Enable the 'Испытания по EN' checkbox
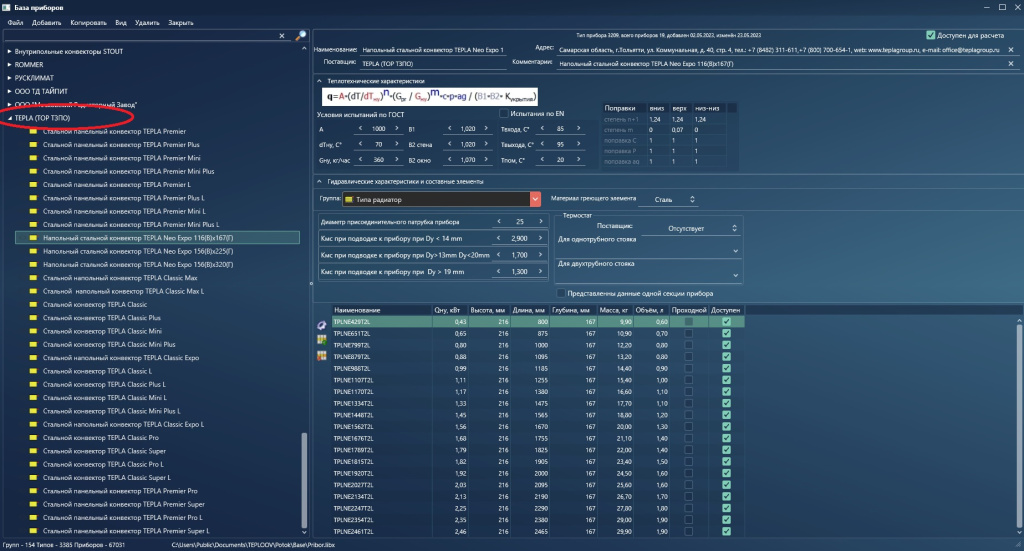The image size is (1024, 551). [x=505, y=114]
